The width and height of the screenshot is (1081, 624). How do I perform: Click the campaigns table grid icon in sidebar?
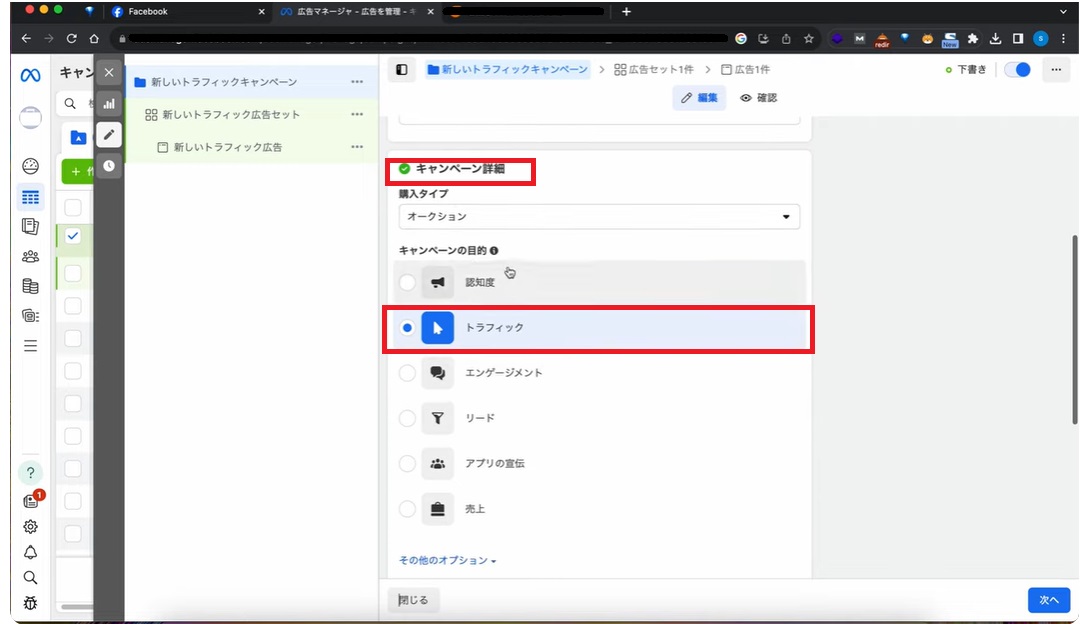pos(30,197)
